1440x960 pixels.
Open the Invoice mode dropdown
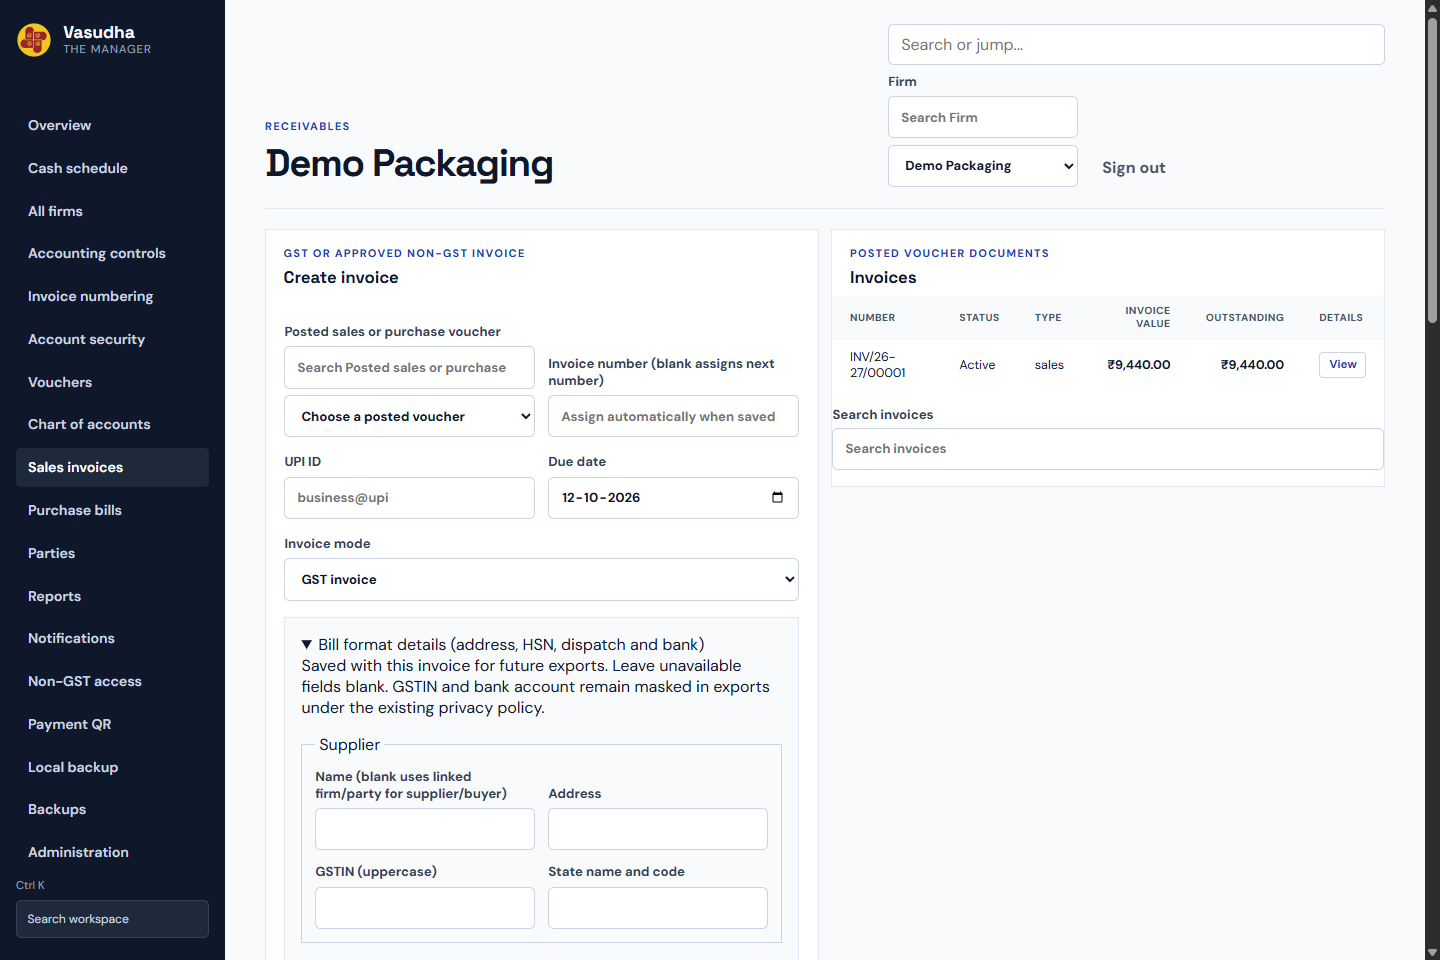[x=541, y=580]
